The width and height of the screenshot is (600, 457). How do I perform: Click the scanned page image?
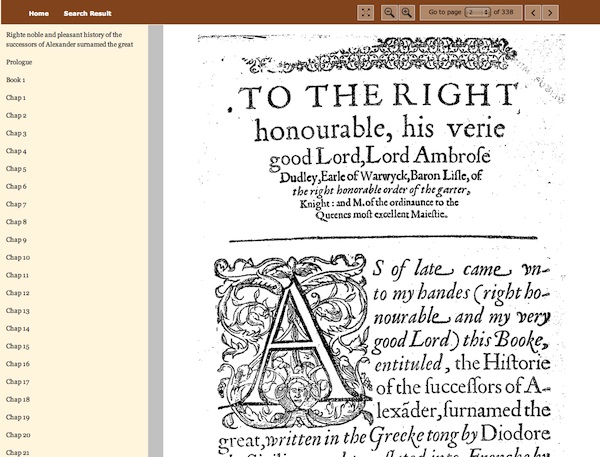382,245
